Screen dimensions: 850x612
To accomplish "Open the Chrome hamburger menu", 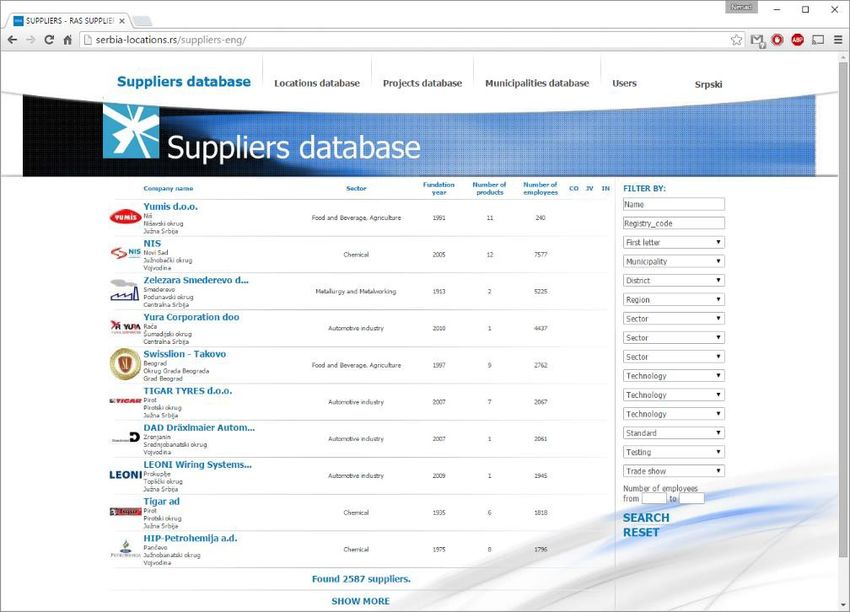I will (x=837, y=40).
